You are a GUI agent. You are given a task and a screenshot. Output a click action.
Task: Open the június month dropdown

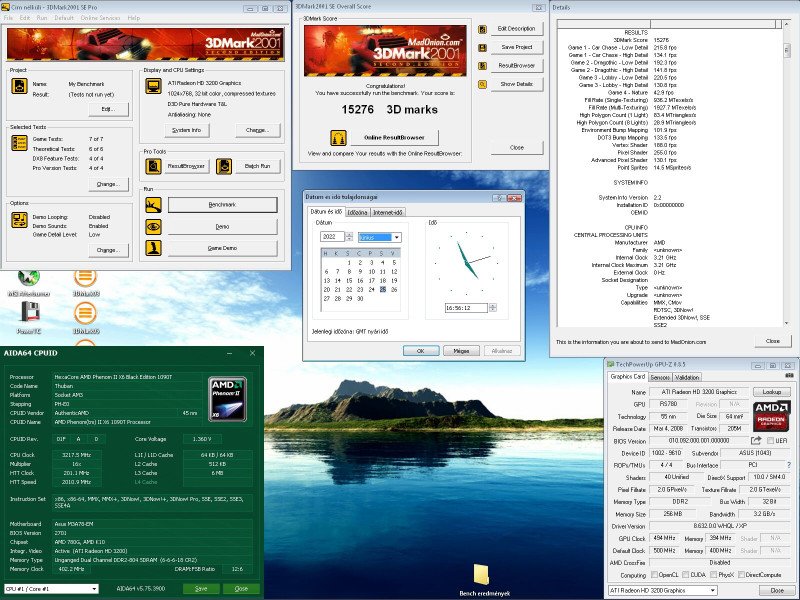pyautogui.click(x=379, y=237)
